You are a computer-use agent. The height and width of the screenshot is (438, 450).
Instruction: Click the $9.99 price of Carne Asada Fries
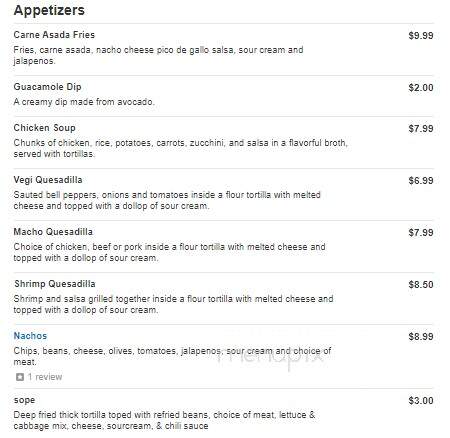(421, 35)
